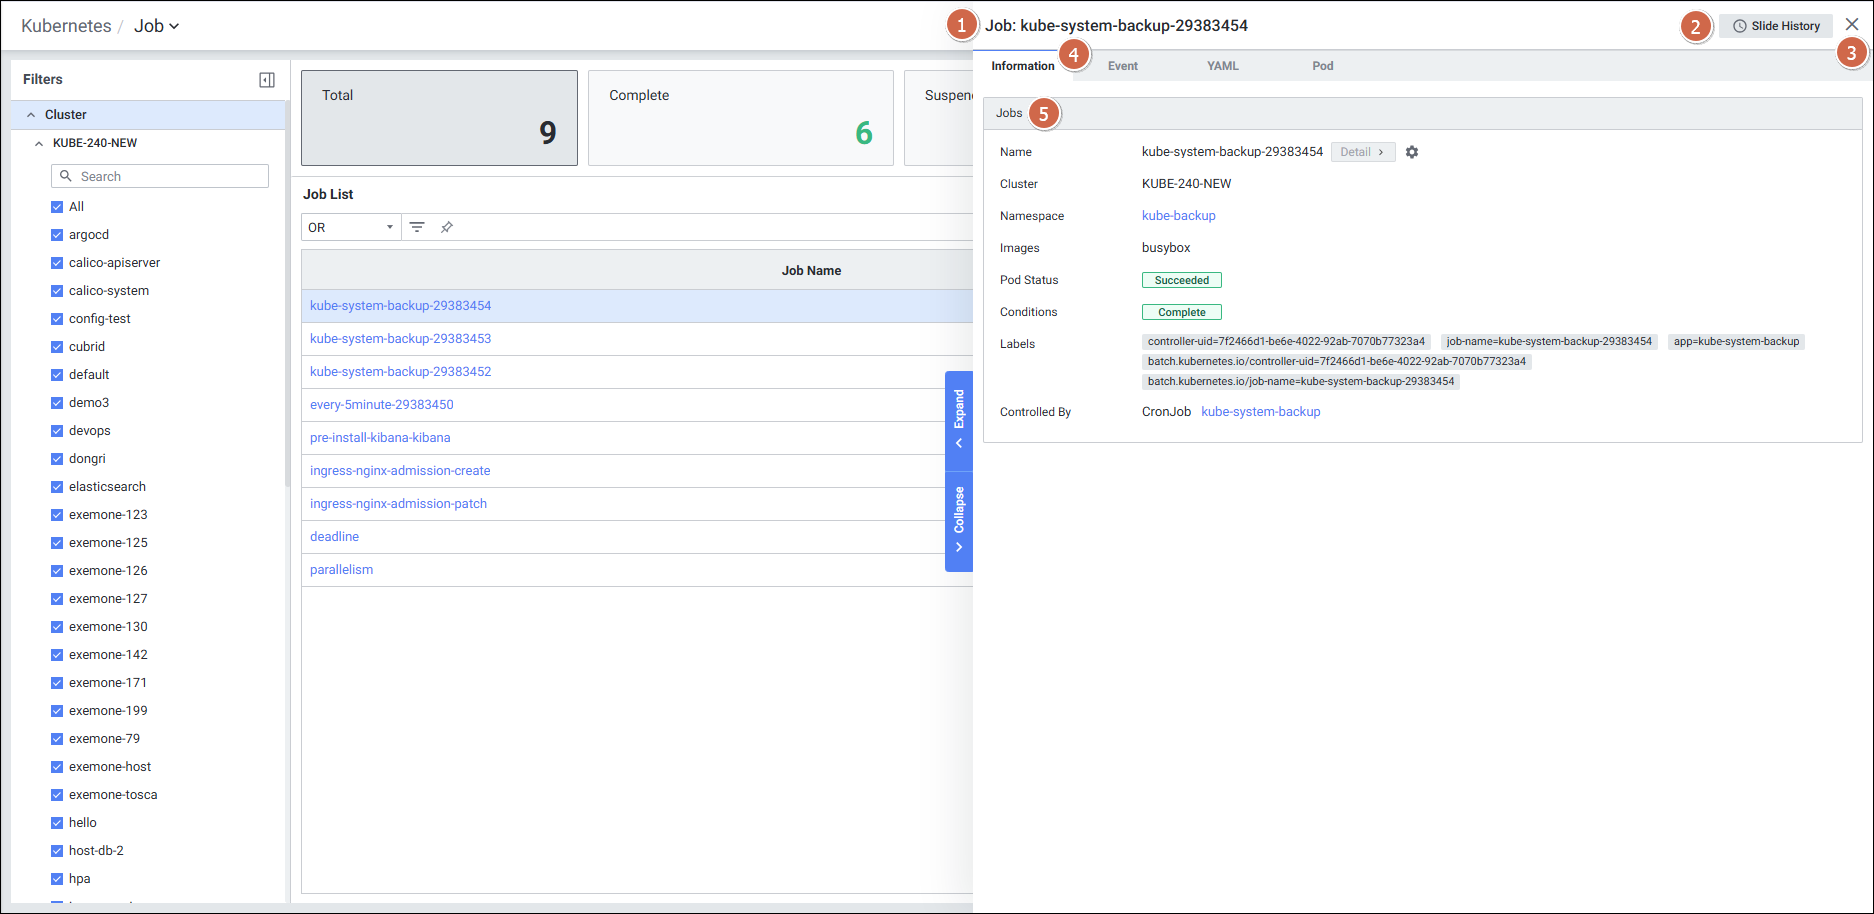Click the Expand panel handle
The height and width of the screenshot is (914, 1874).
tap(959, 419)
